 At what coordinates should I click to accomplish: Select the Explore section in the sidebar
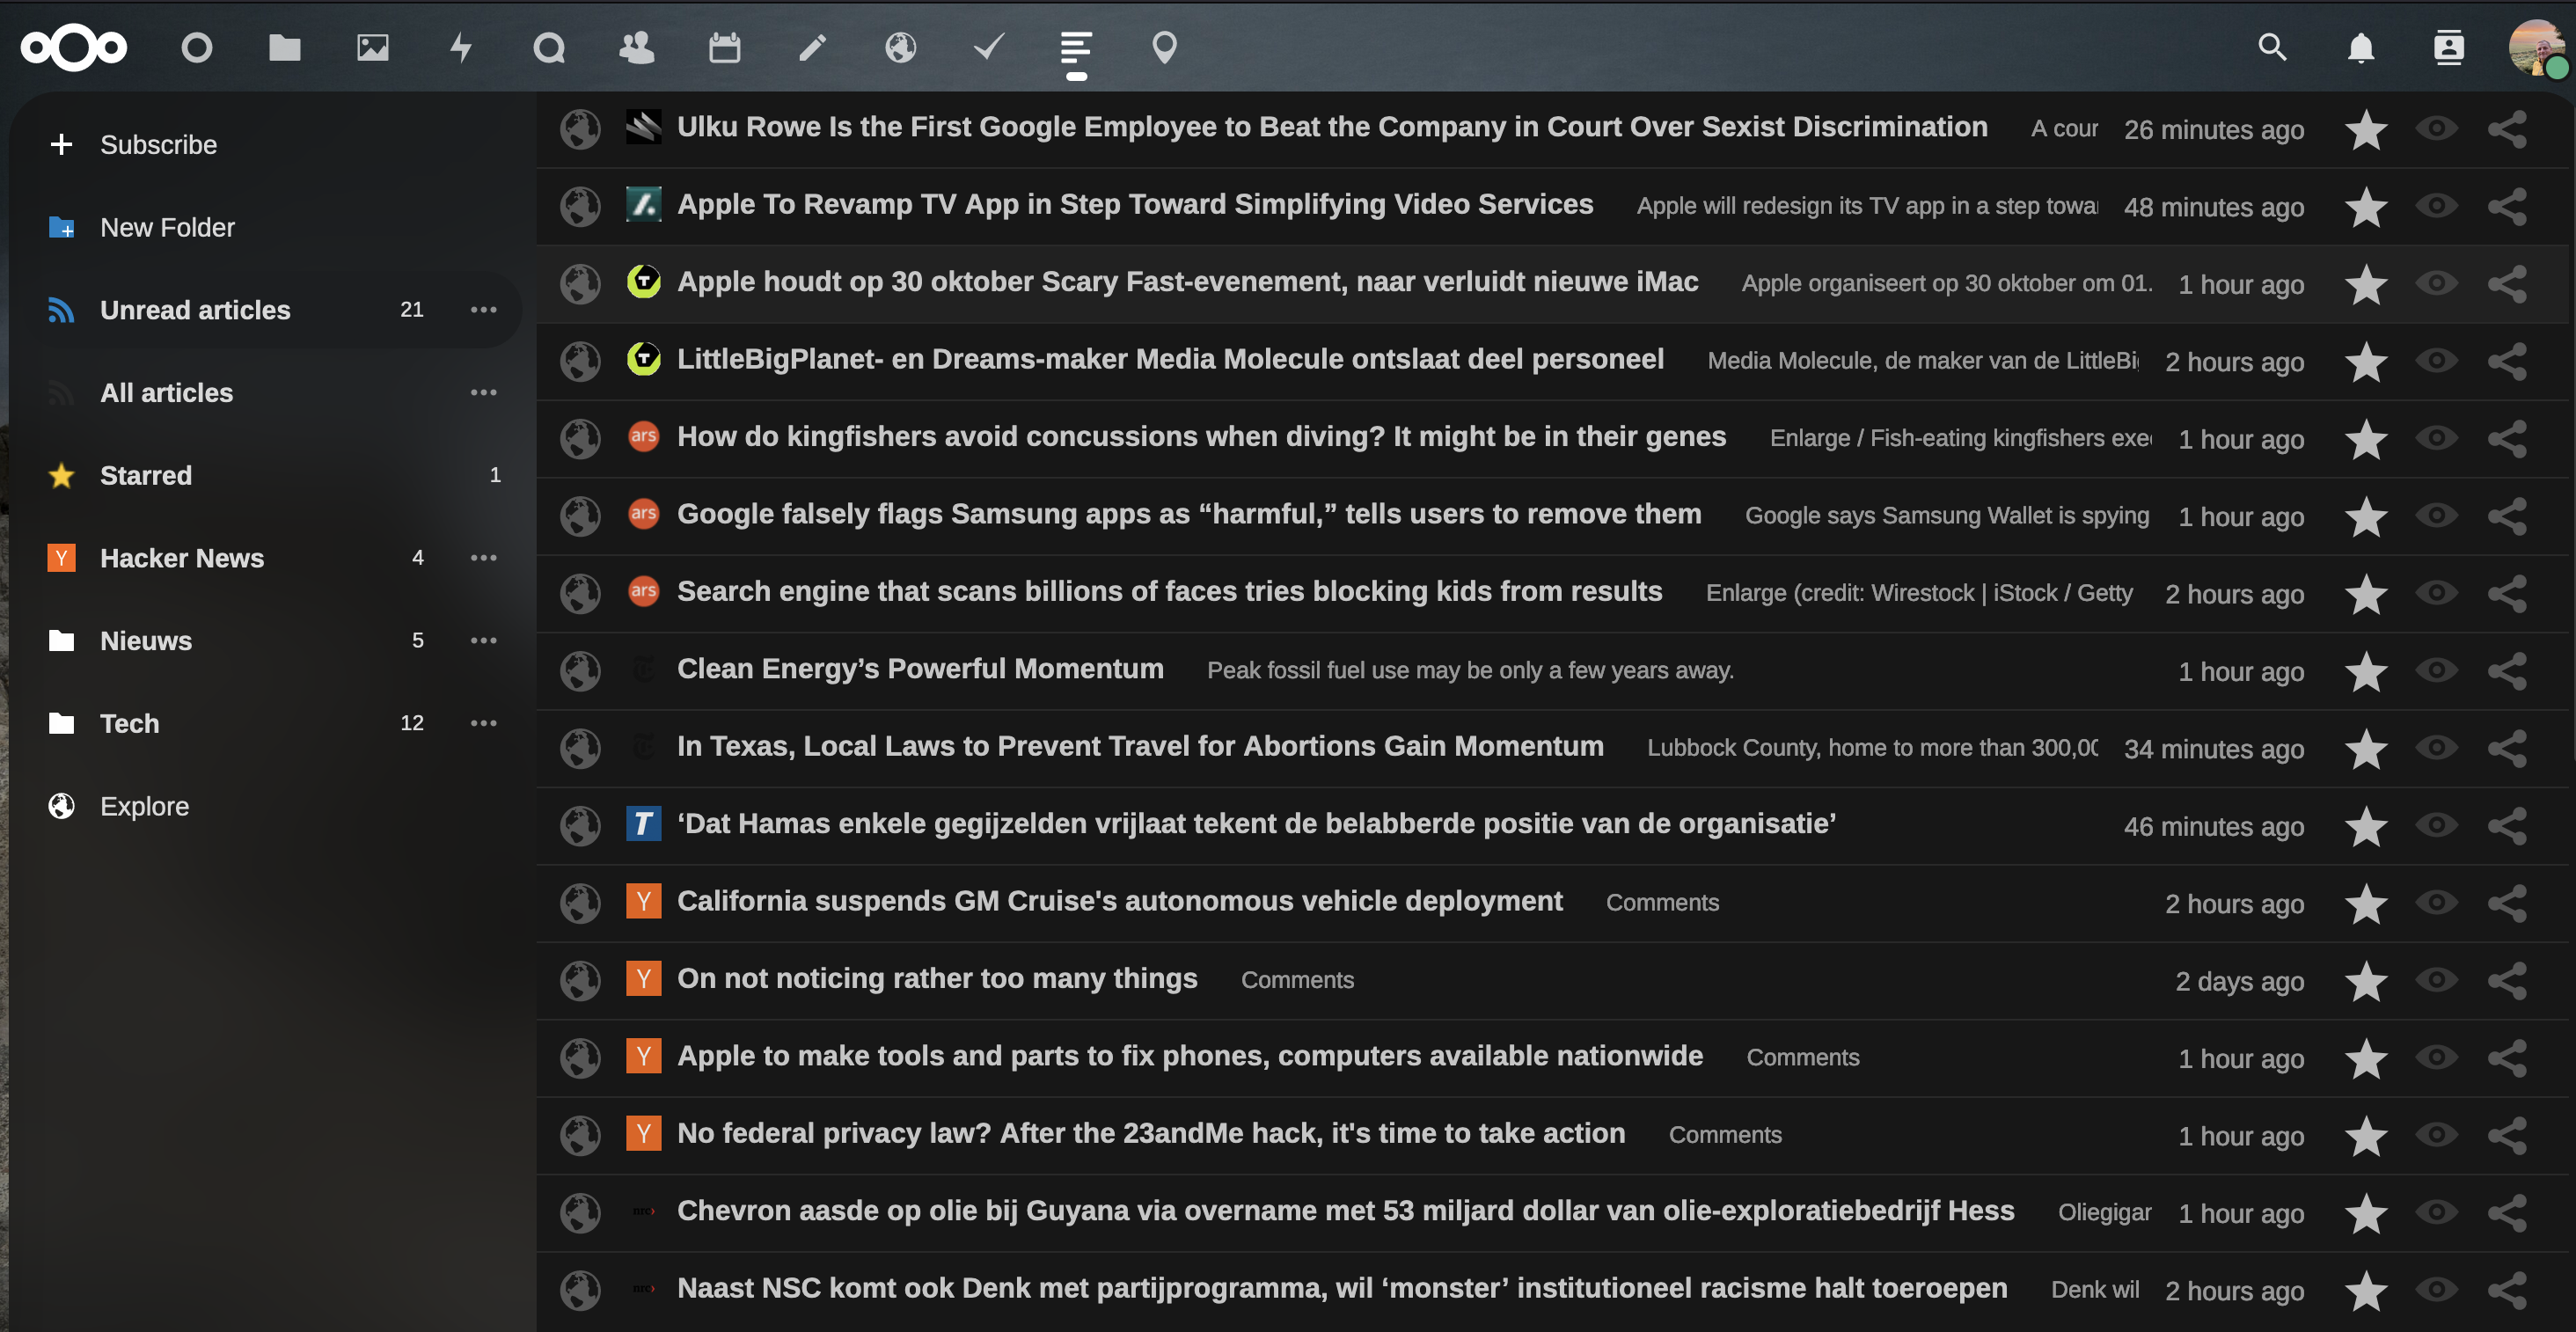click(x=144, y=806)
